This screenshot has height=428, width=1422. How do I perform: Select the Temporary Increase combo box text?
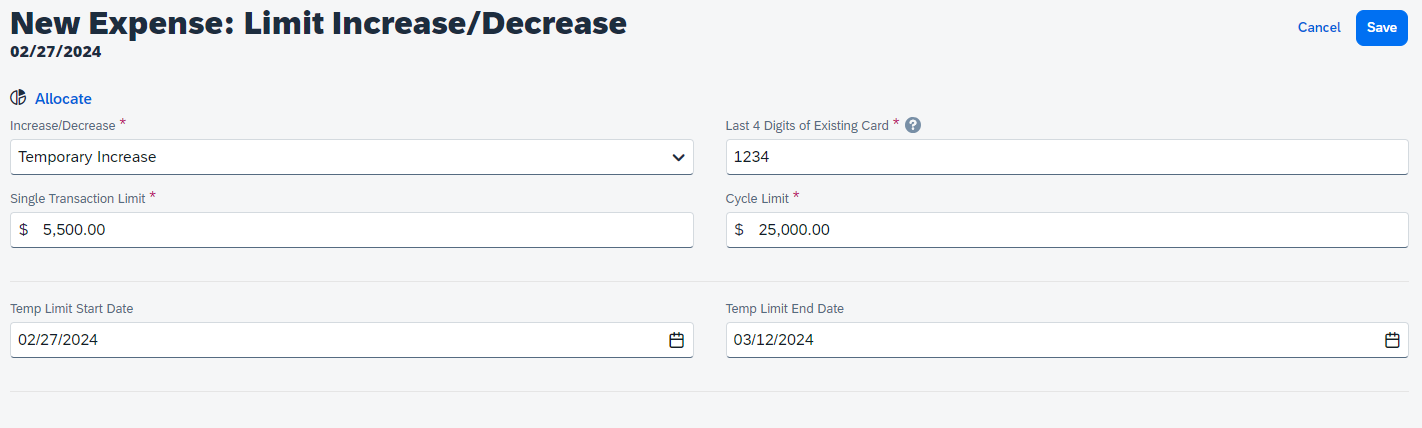pyautogui.click(x=87, y=157)
